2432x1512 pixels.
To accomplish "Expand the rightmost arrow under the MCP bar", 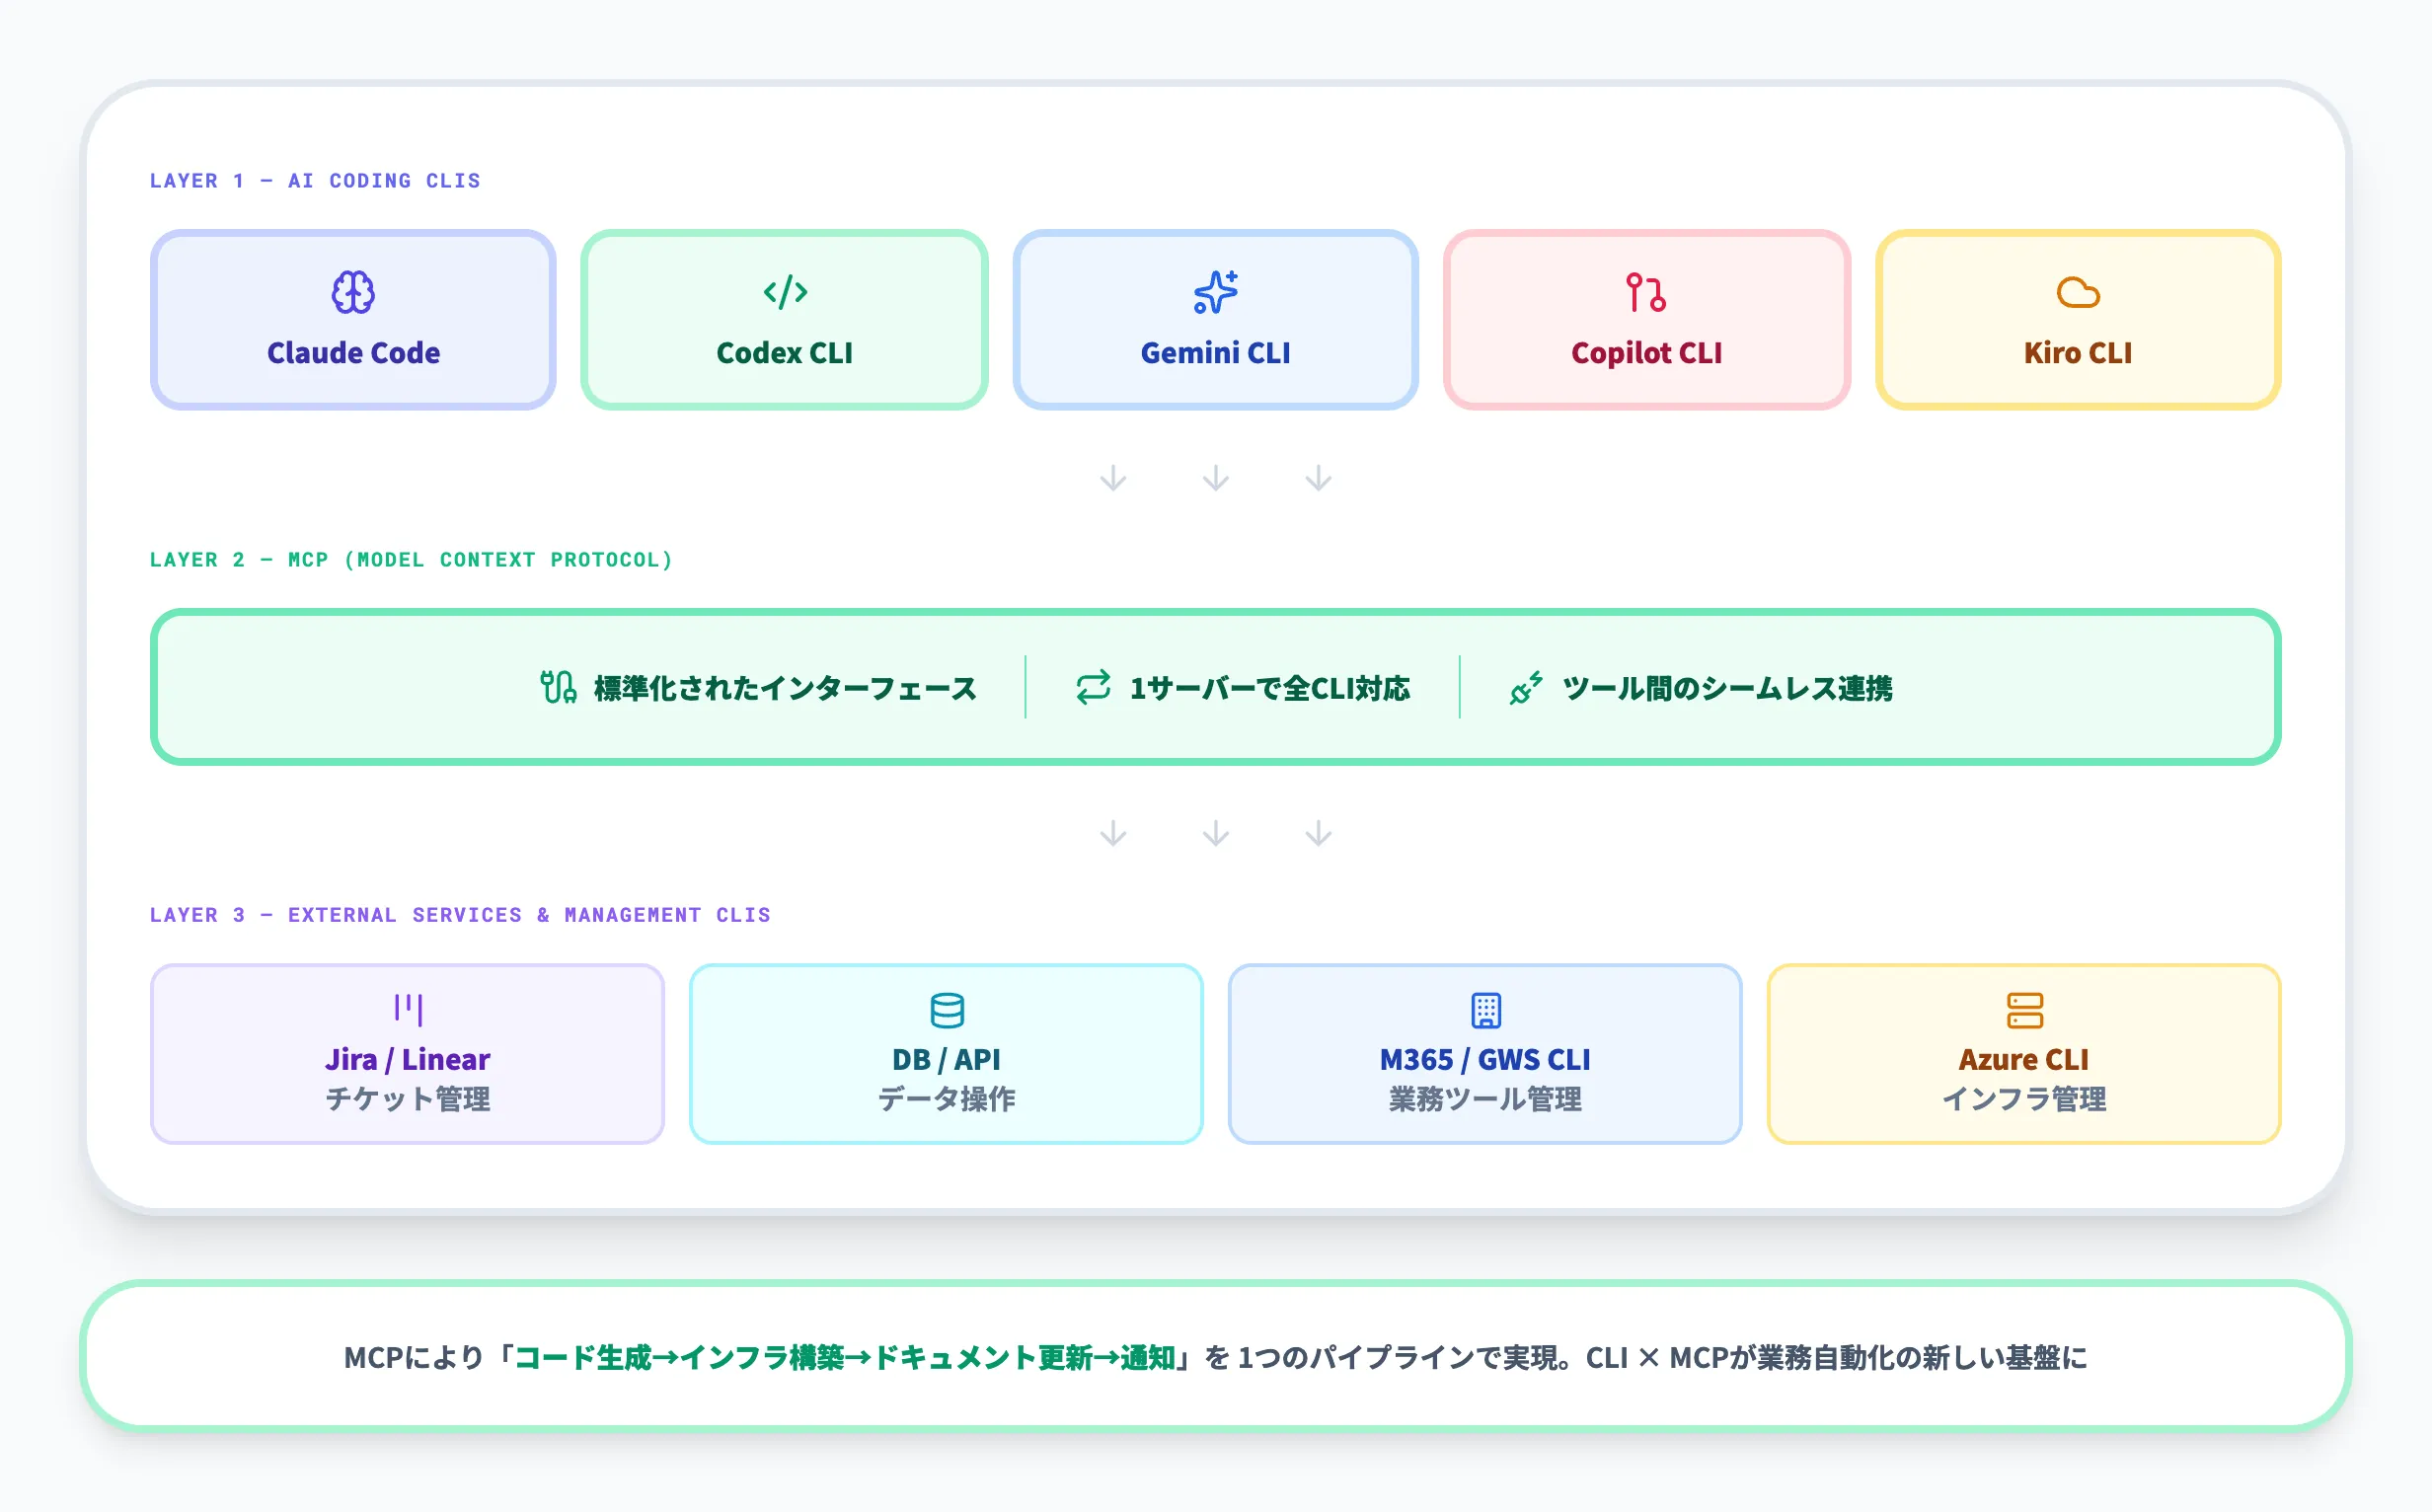I will pos(1317,832).
